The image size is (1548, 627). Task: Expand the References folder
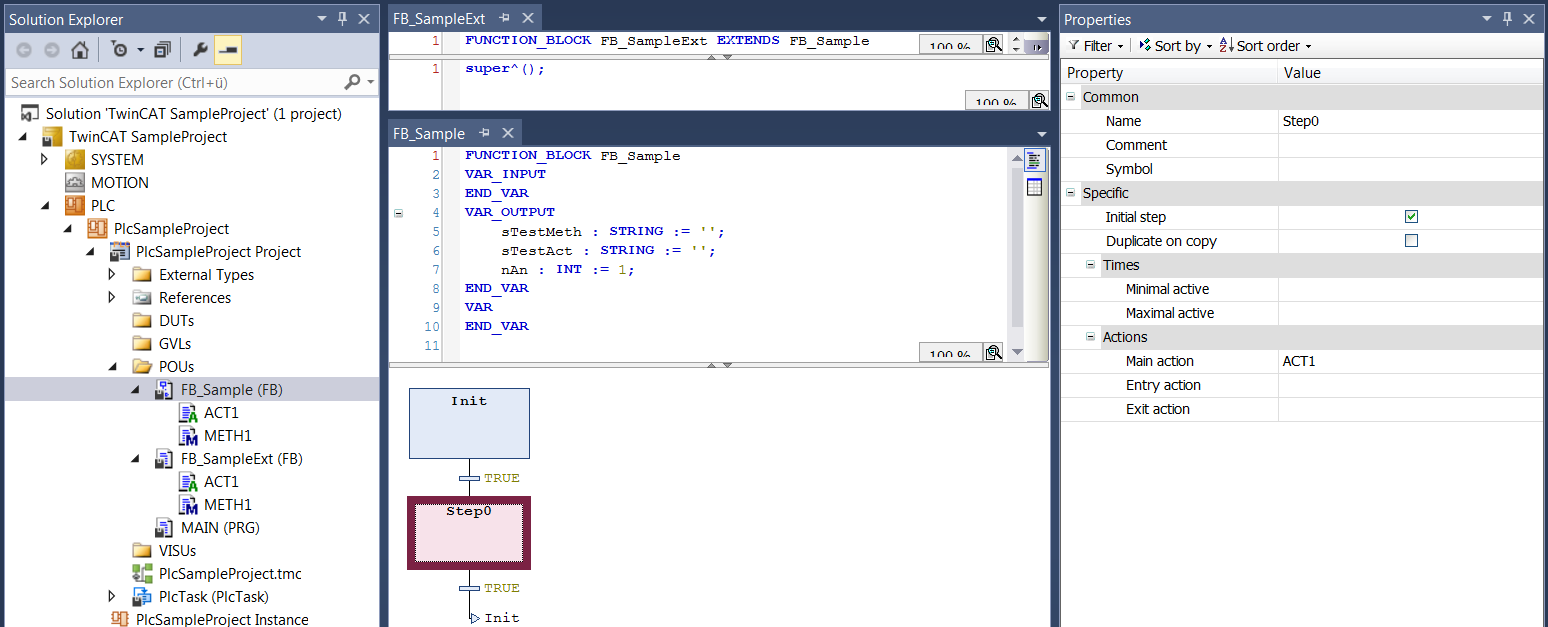(x=112, y=297)
